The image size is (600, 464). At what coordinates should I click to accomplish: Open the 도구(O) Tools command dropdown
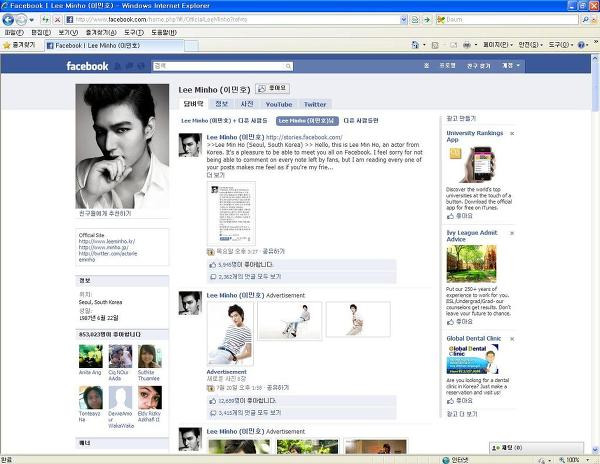[561, 45]
